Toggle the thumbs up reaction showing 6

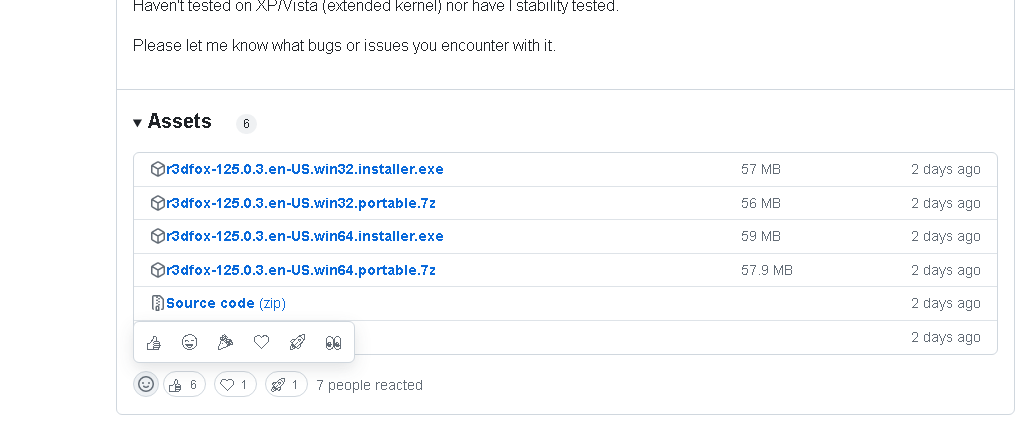tap(184, 384)
